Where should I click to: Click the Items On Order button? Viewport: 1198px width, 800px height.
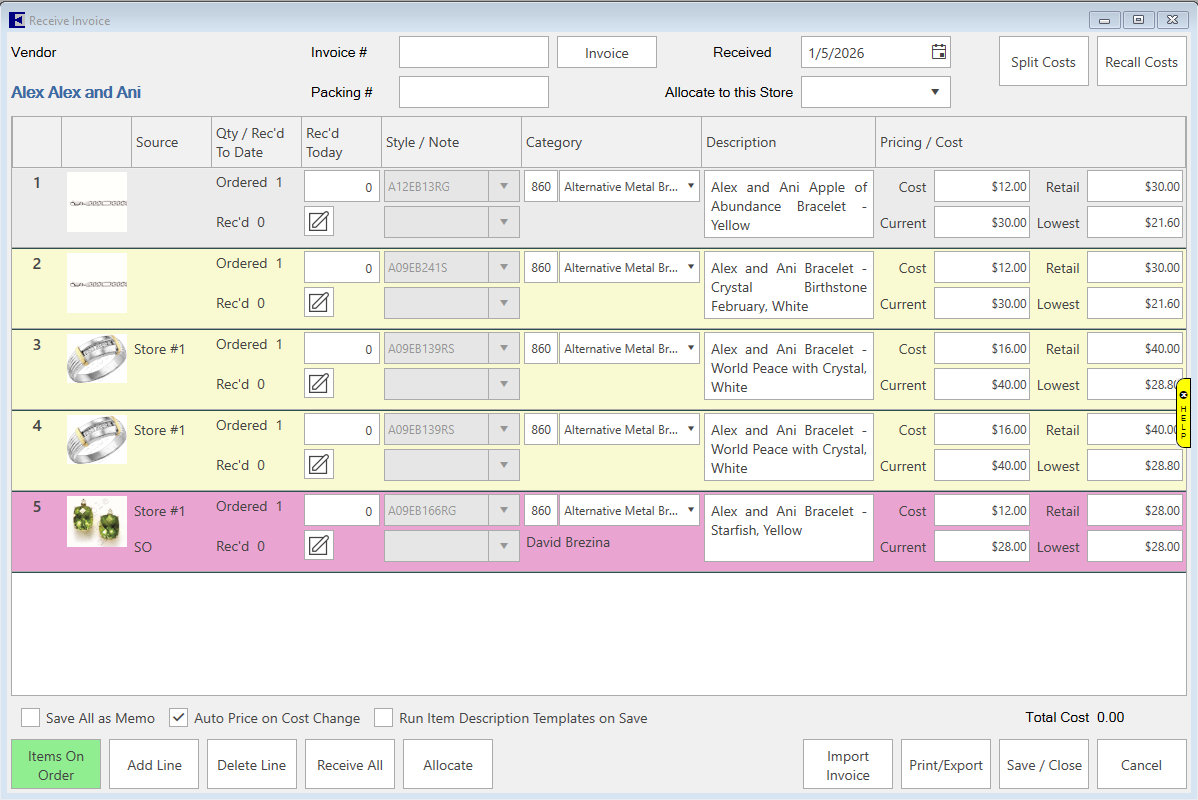(56, 765)
